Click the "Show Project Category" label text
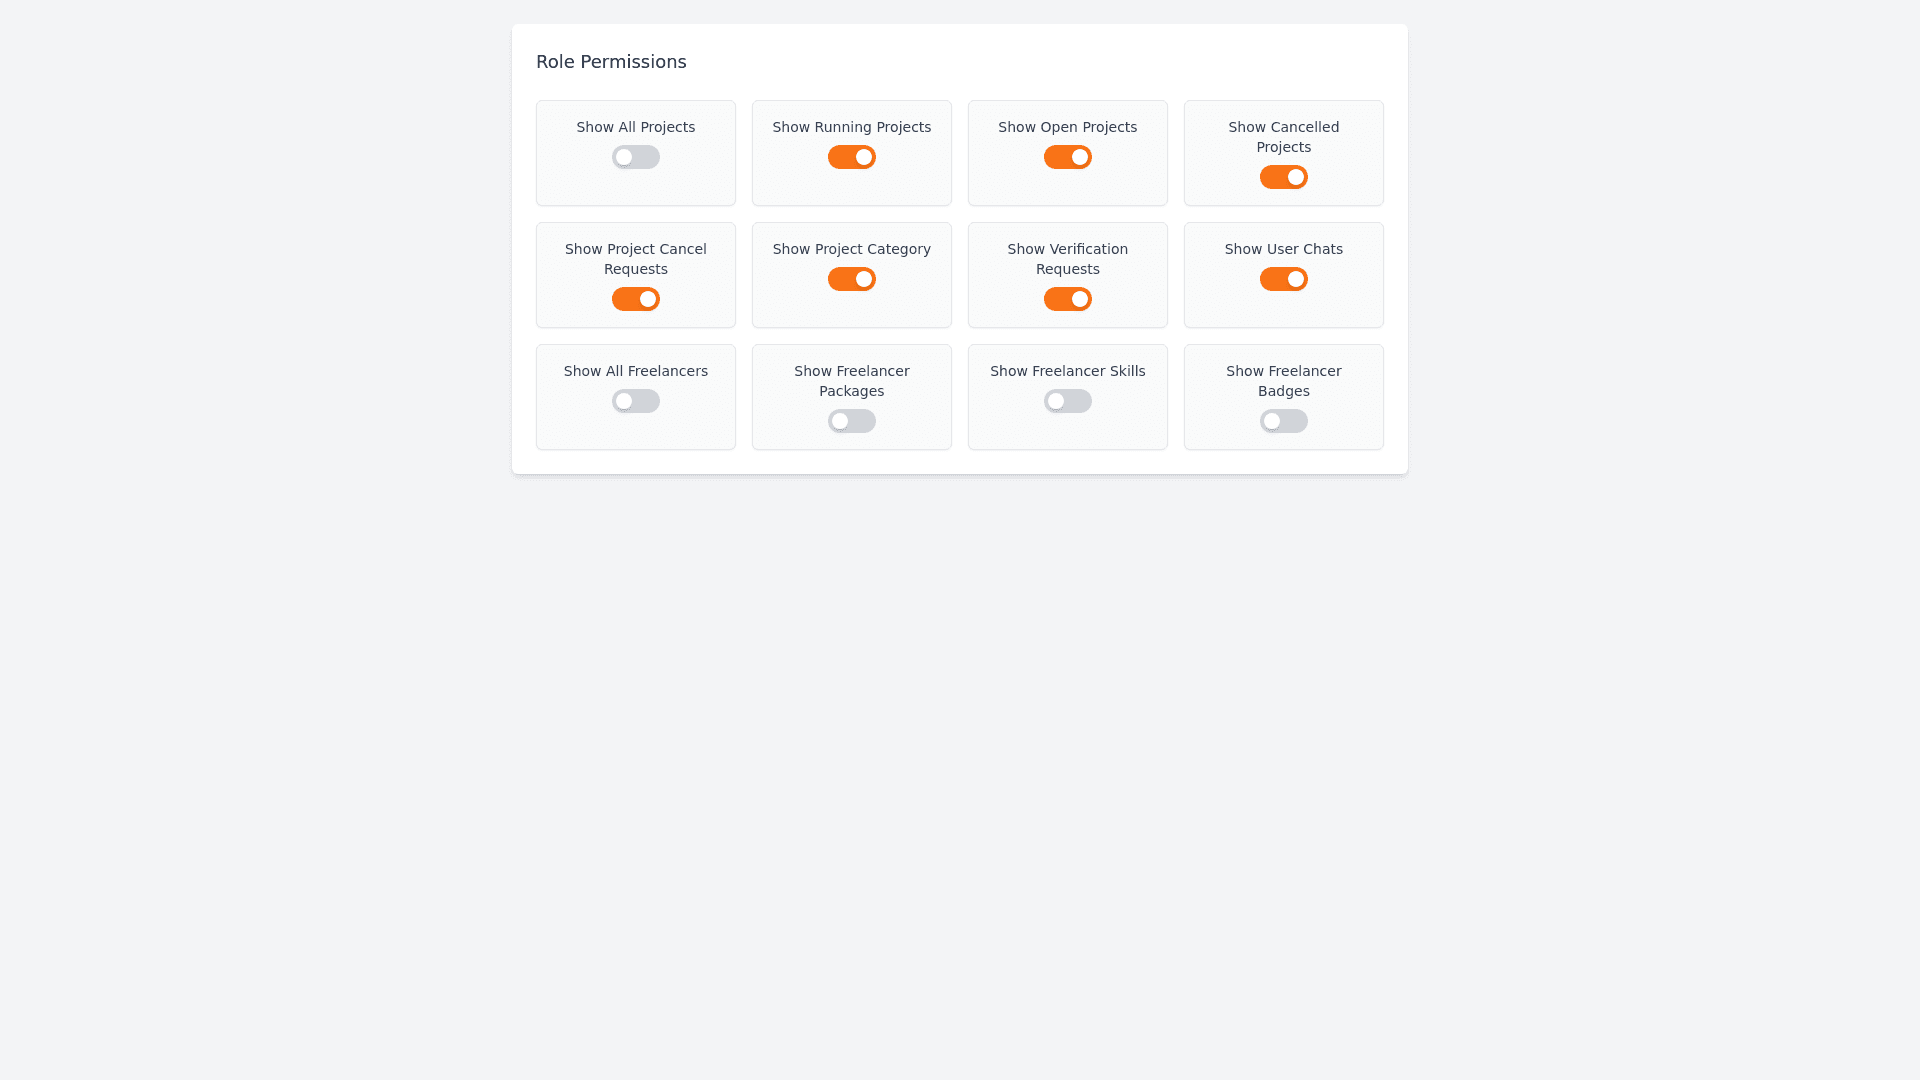 tap(852, 249)
